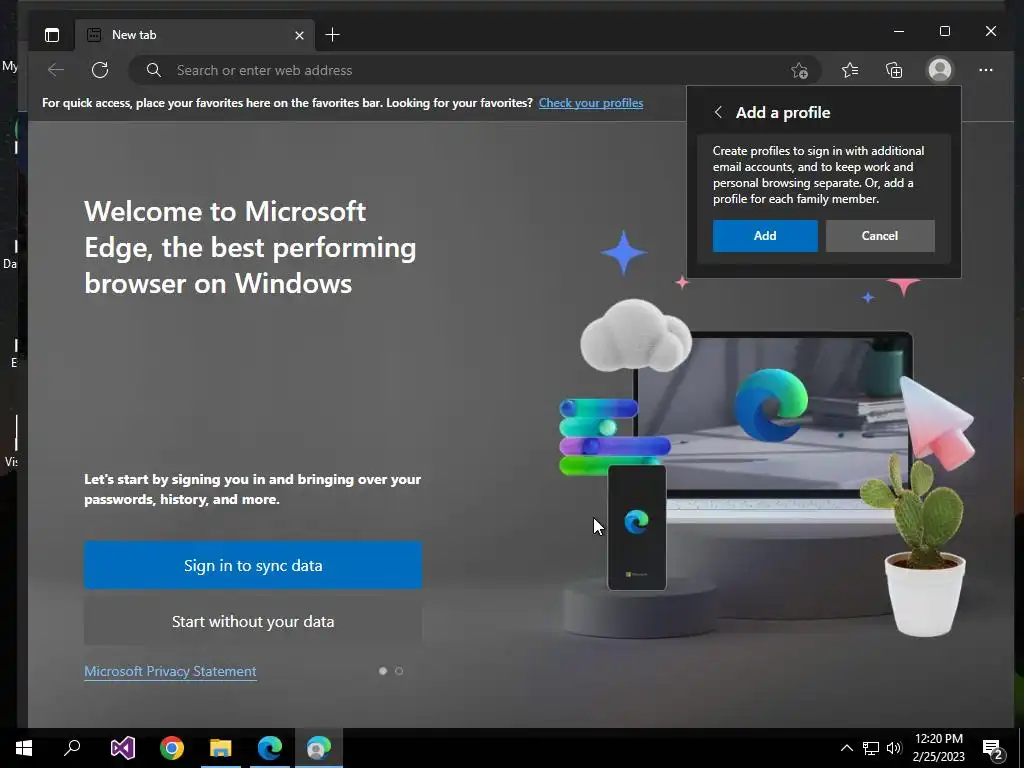Maximize the Edge window

click(945, 31)
